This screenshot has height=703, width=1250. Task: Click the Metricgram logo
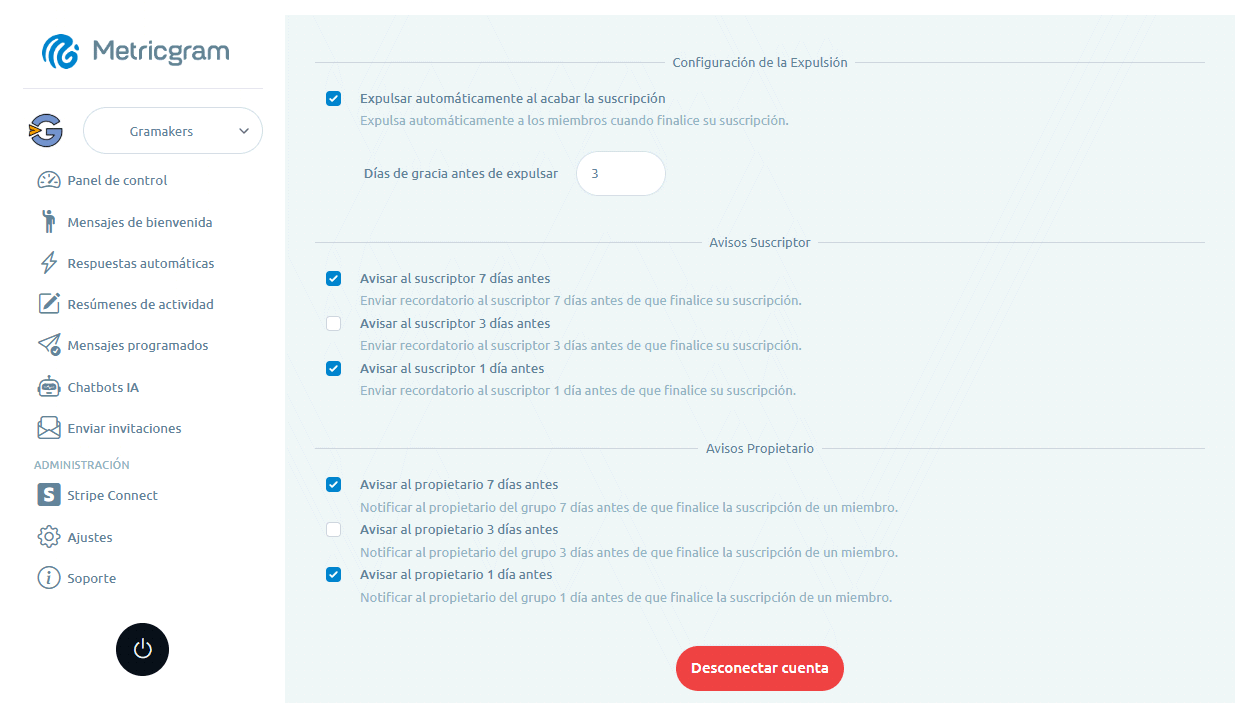pos(136,51)
